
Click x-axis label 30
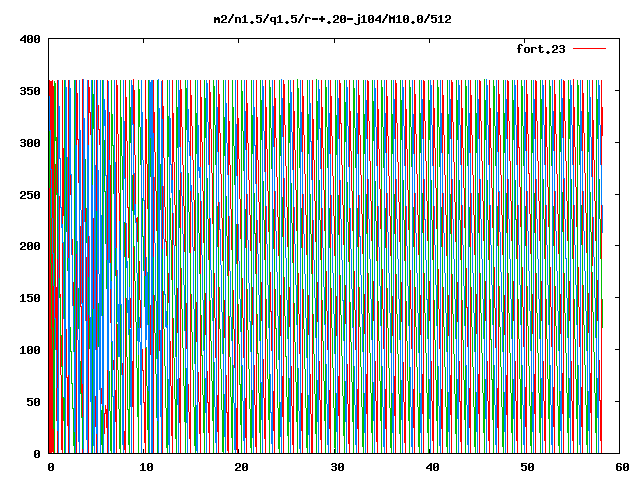(337, 467)
